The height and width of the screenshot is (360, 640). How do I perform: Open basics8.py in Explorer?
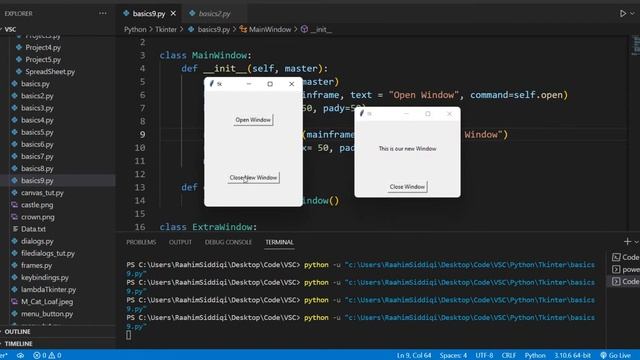click(37, 169)
